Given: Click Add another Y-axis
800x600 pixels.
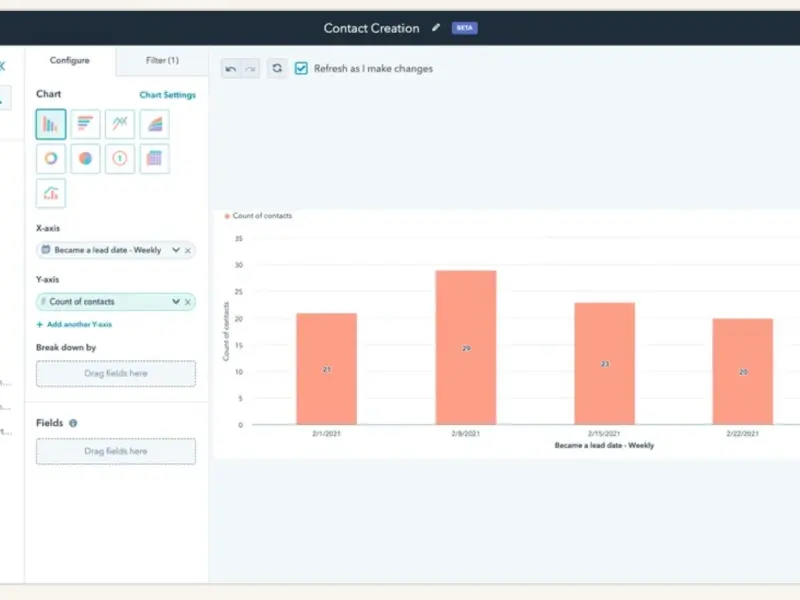Looking at the screenshot, I should (75, 325).
